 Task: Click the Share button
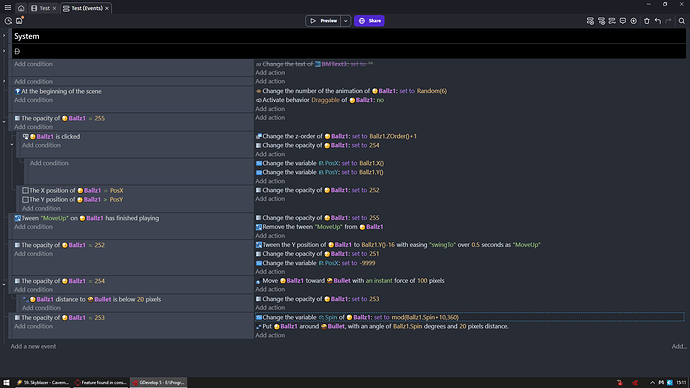tap(369, 21)
